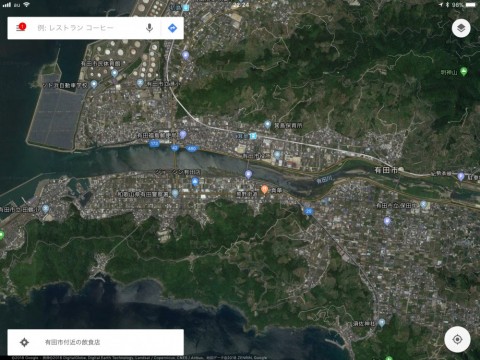Tap the explore icon on the bottom card
480x360 pixels.
24,342
